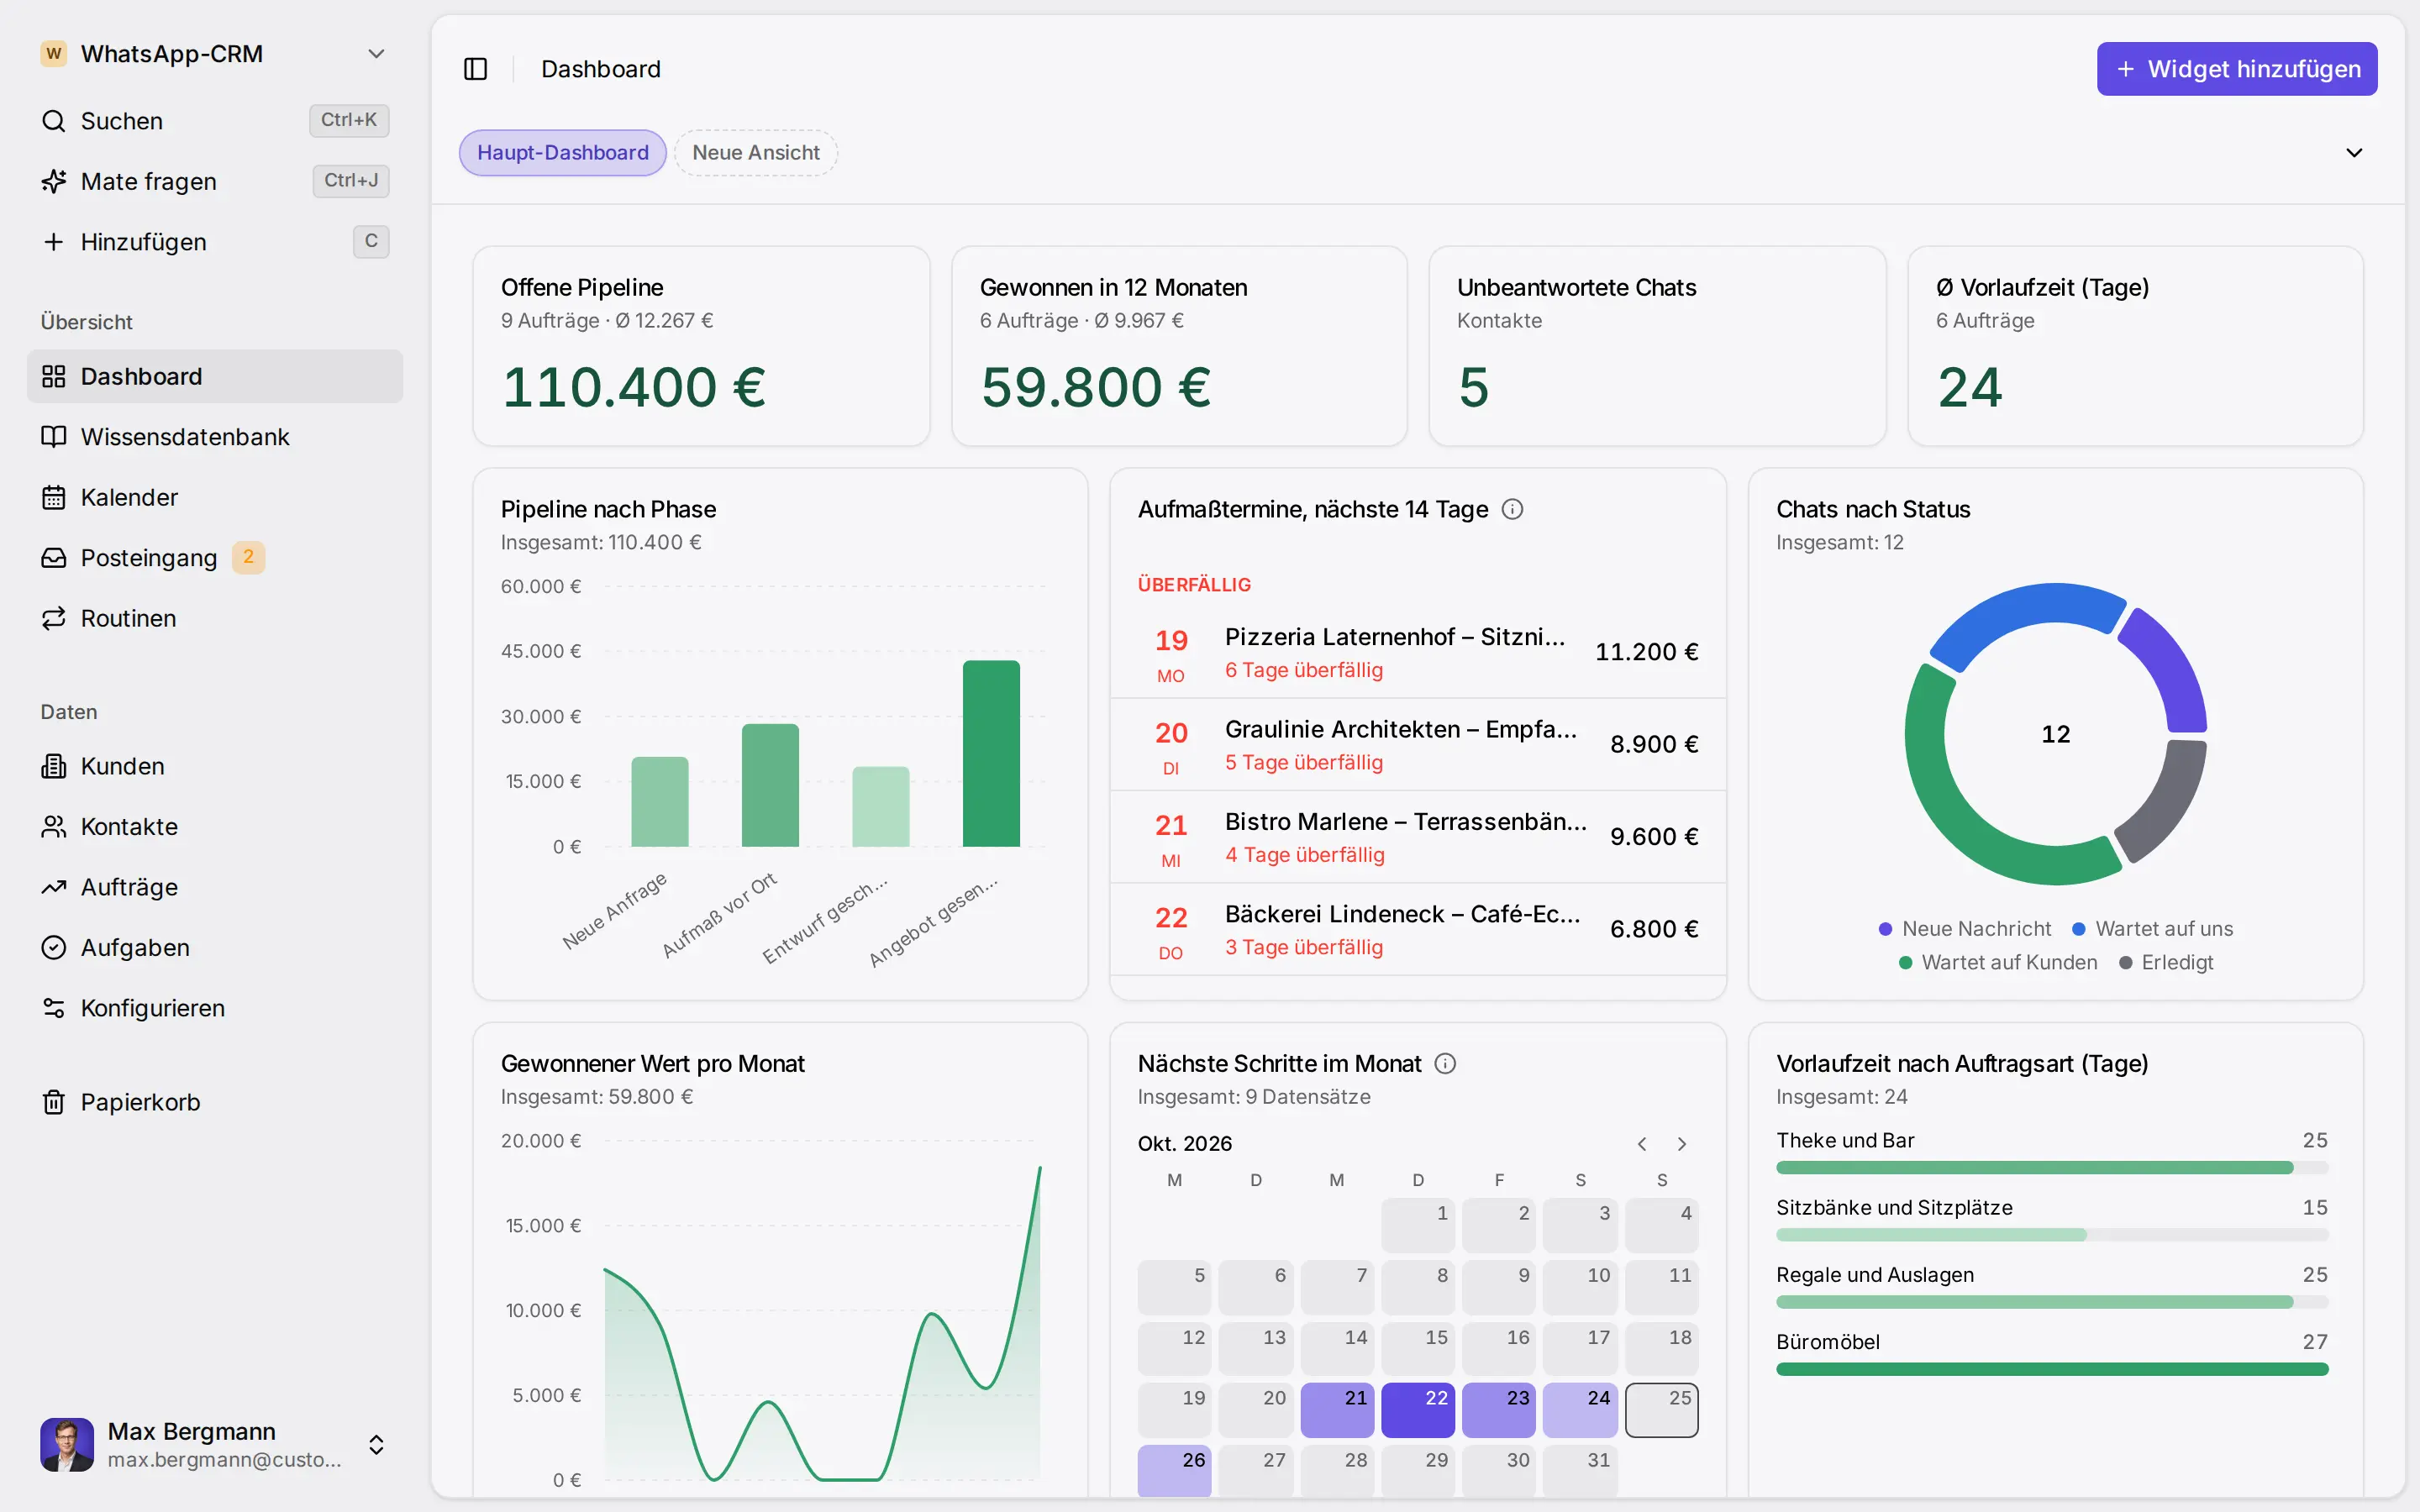Click the Neue Anfrage bar in chart
This screenshot has height=1512, width=2420.
660,802
